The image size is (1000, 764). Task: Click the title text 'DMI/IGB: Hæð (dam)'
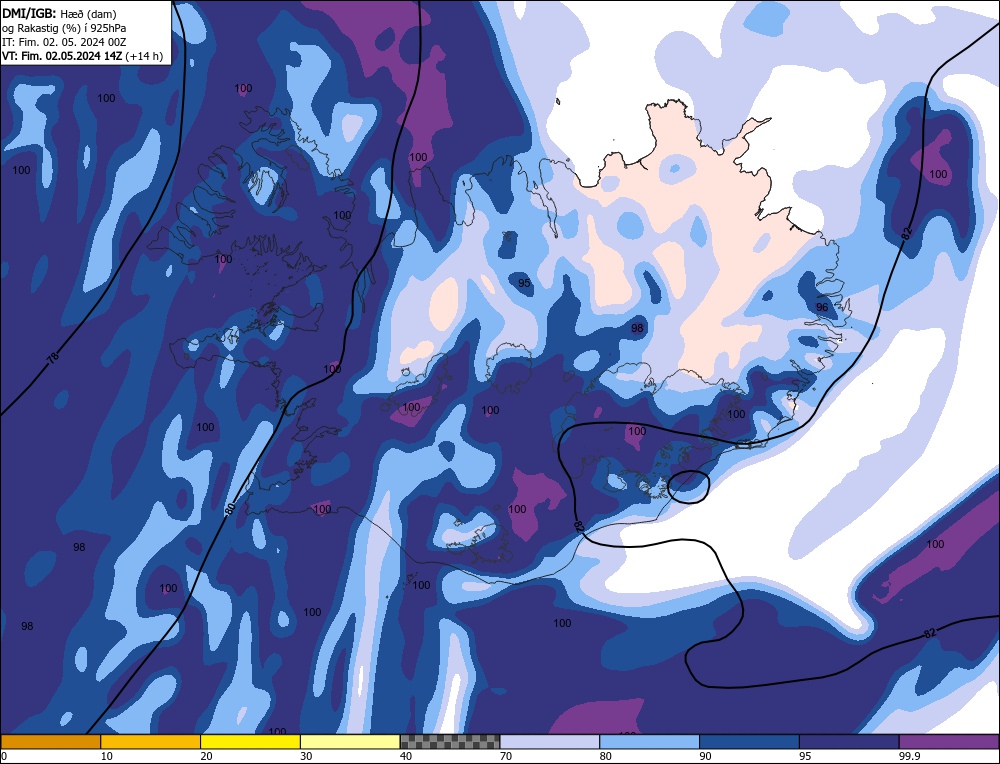[60, 13]
